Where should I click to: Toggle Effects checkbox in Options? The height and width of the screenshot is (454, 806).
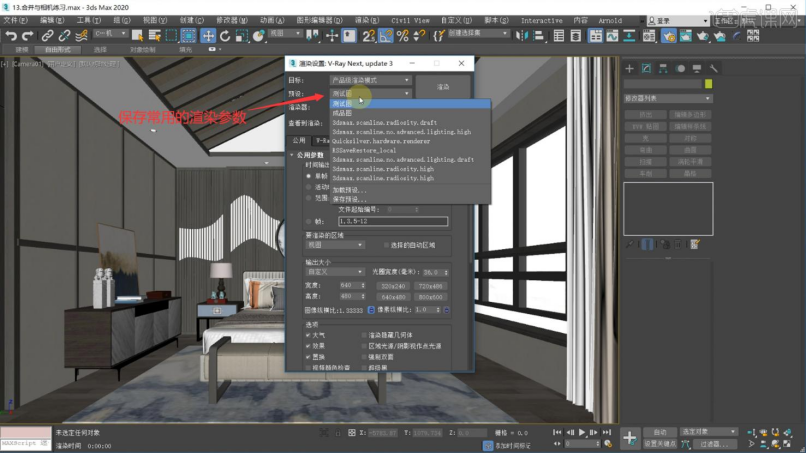[x=308, y=346]
